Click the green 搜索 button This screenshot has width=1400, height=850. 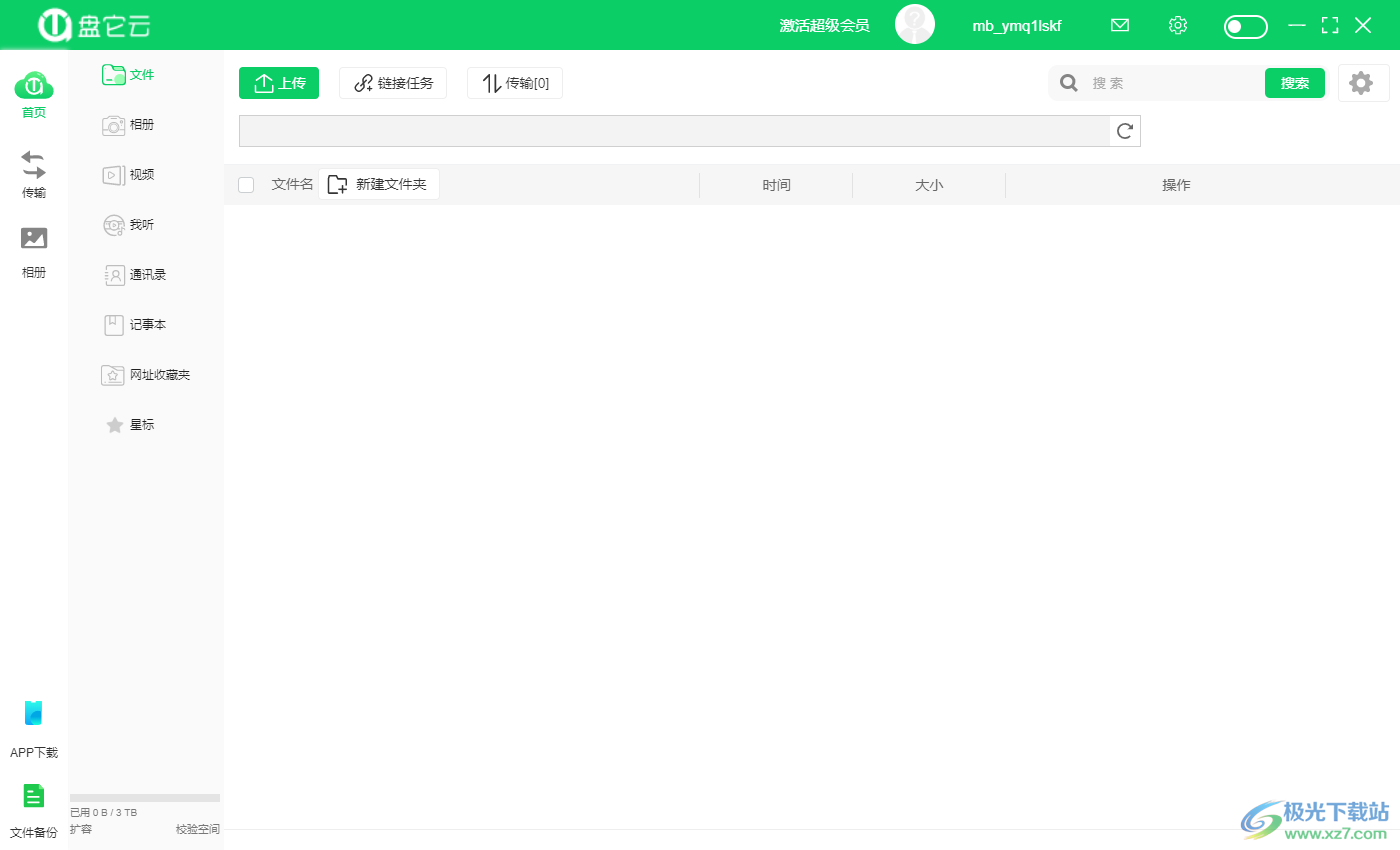click(1295, 83)
